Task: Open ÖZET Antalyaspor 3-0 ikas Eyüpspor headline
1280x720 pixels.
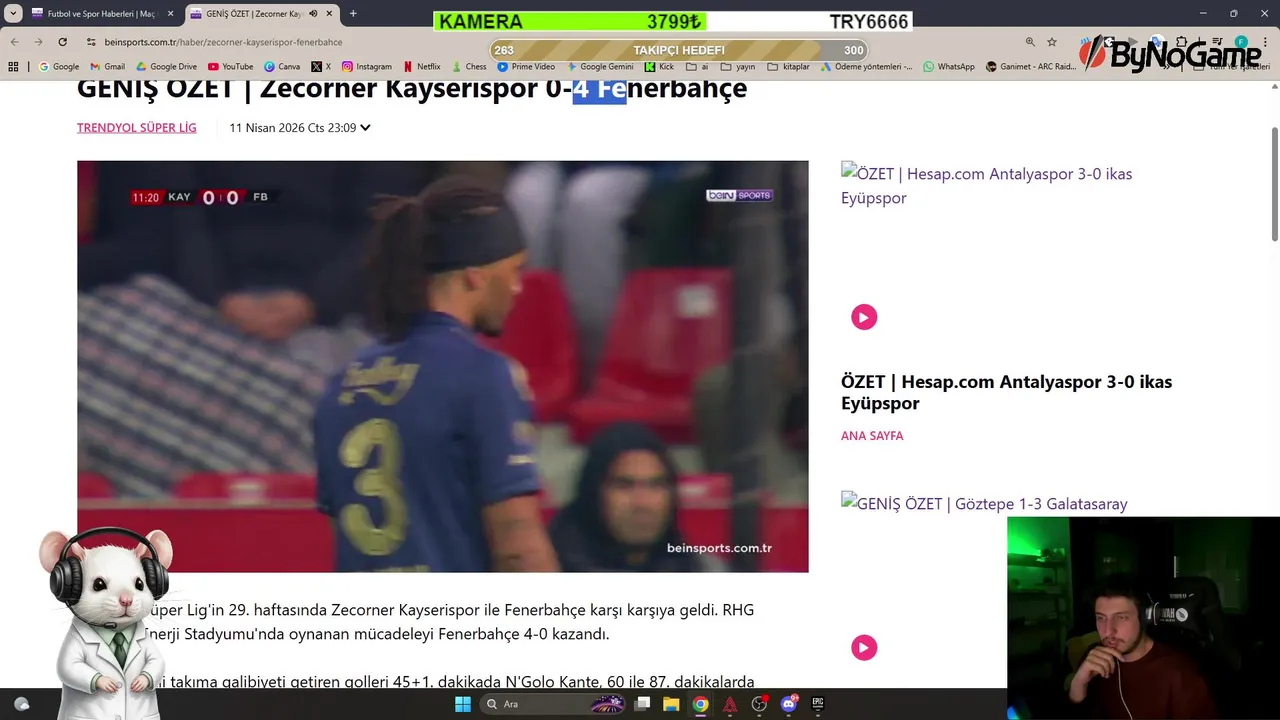Action: [1006, 392]
